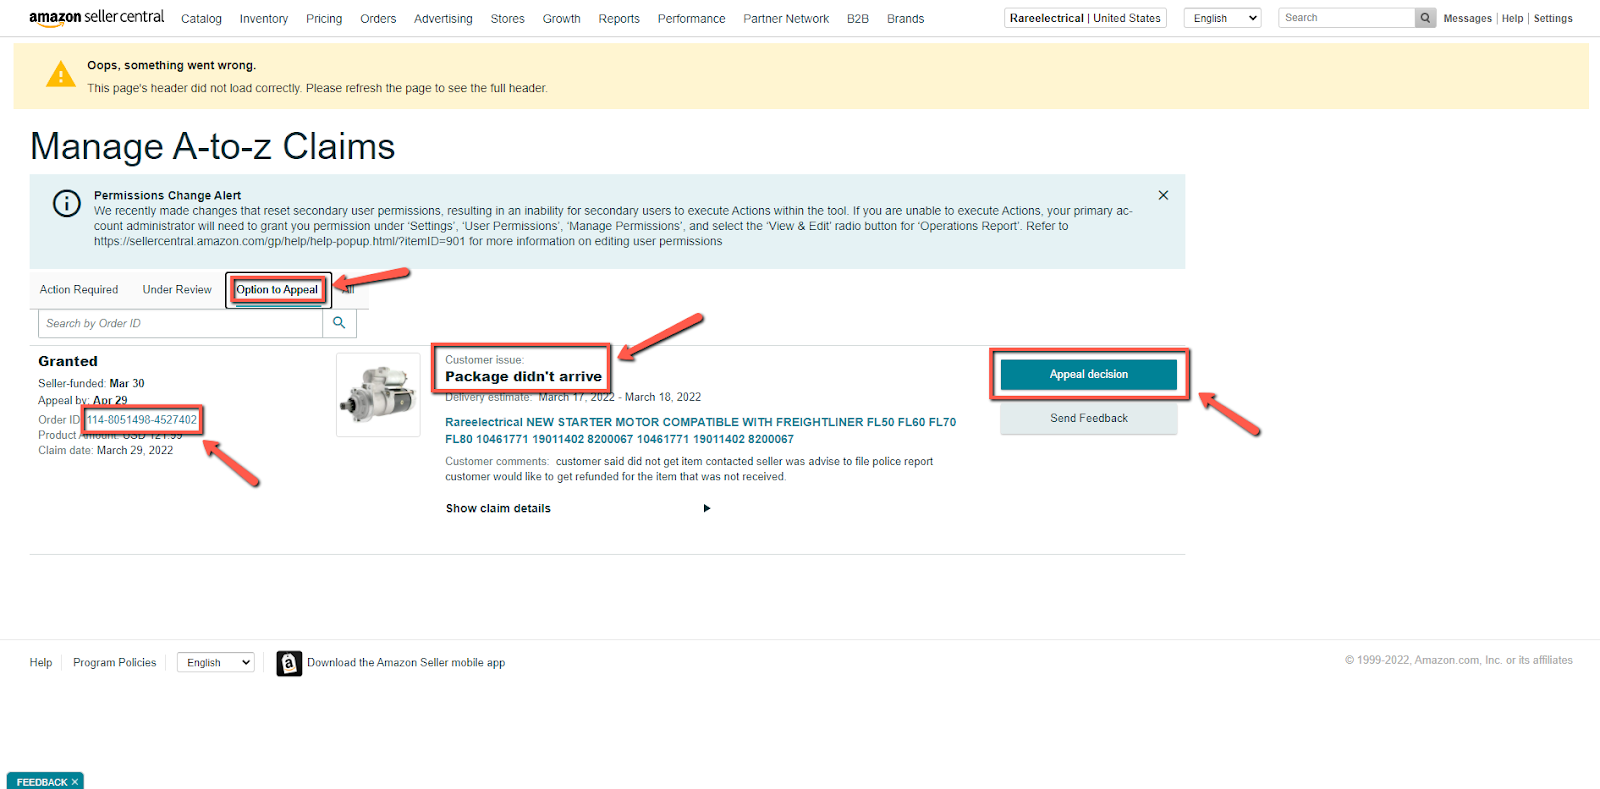This screenshot has height=789, width=1600.
Task: Click the Manage A-to-z Claims heading
Action: point(213,147)
